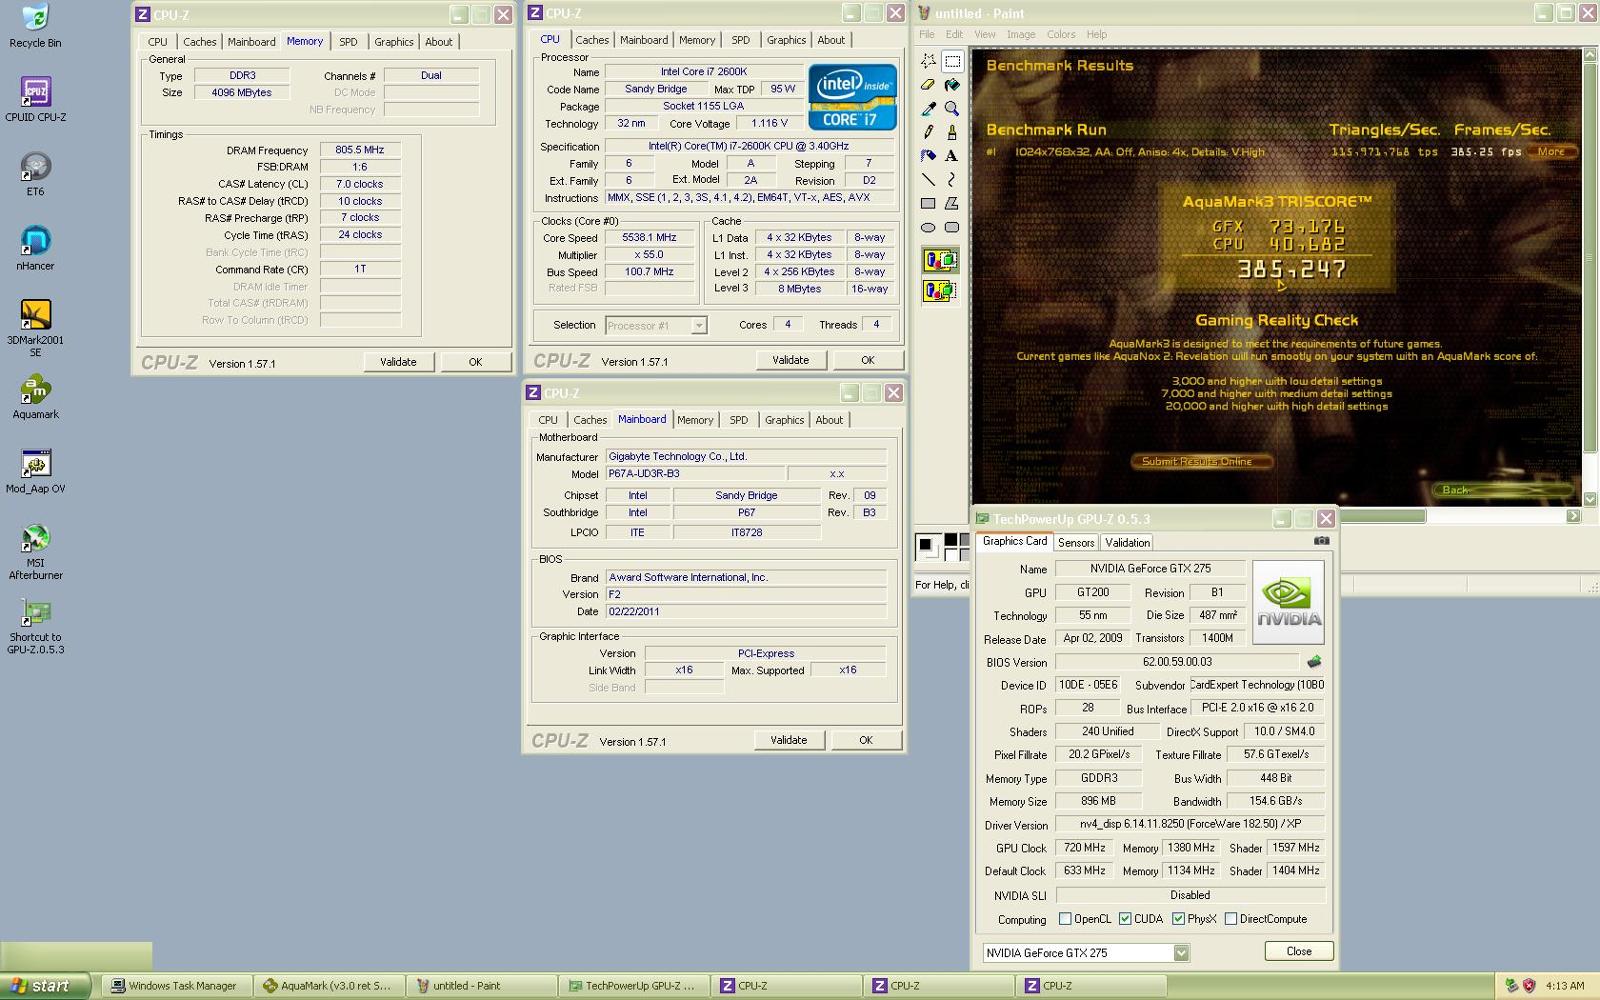Choose the Airbrush spray tool
This screenshot has height=1000, width=1600.
click(x=928, y=156)
